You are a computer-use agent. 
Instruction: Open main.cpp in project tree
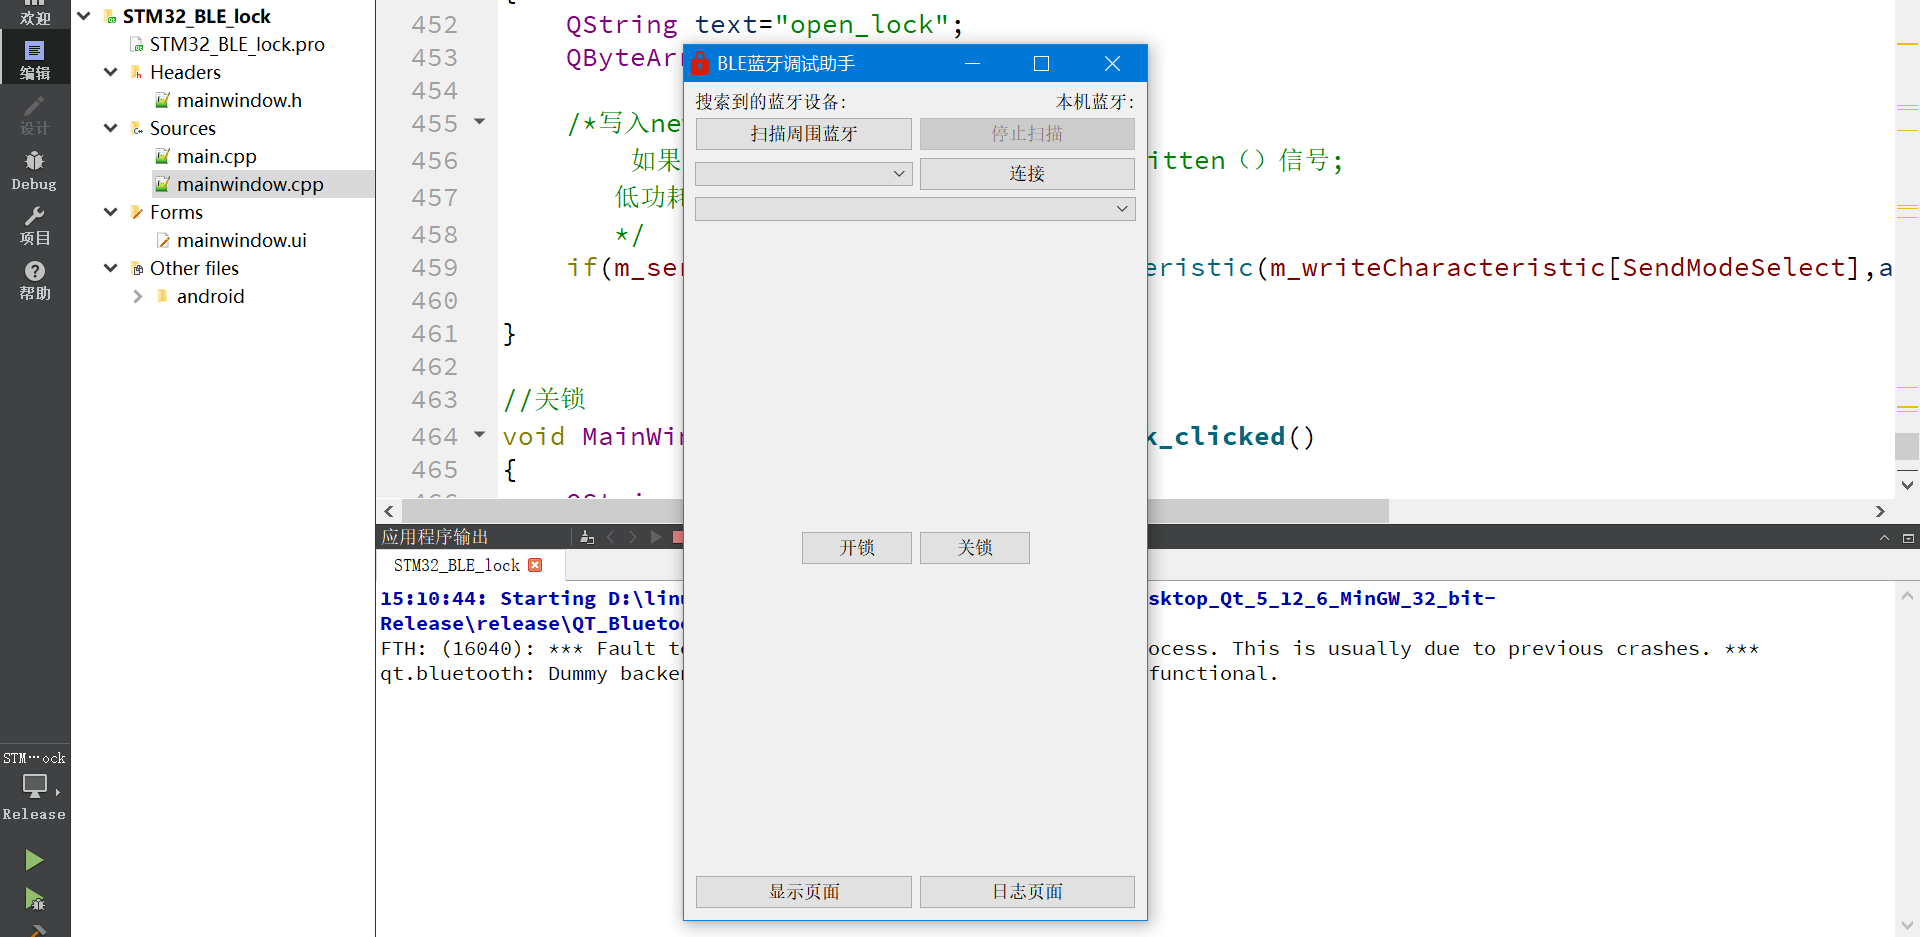[216, 156]
